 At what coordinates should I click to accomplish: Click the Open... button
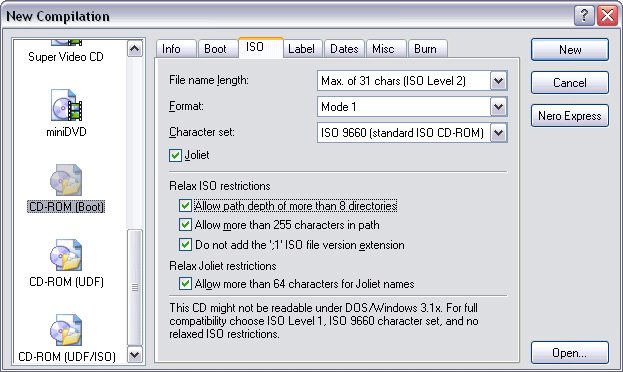(x=570, y=353)
